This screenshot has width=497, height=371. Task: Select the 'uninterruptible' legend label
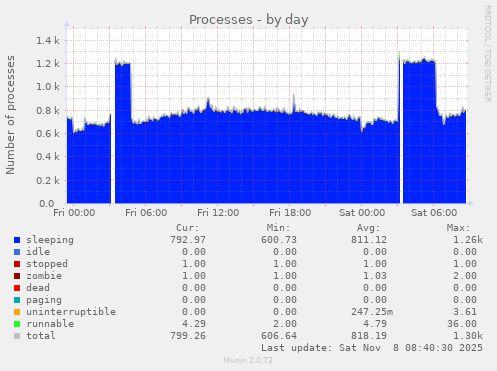click(71, 312)
